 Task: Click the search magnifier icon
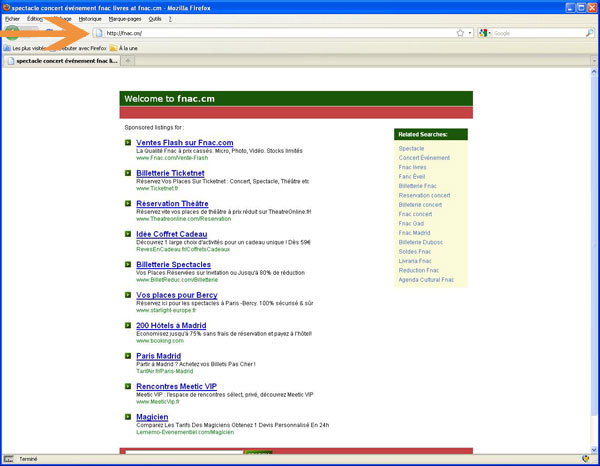tap(589, 33)
